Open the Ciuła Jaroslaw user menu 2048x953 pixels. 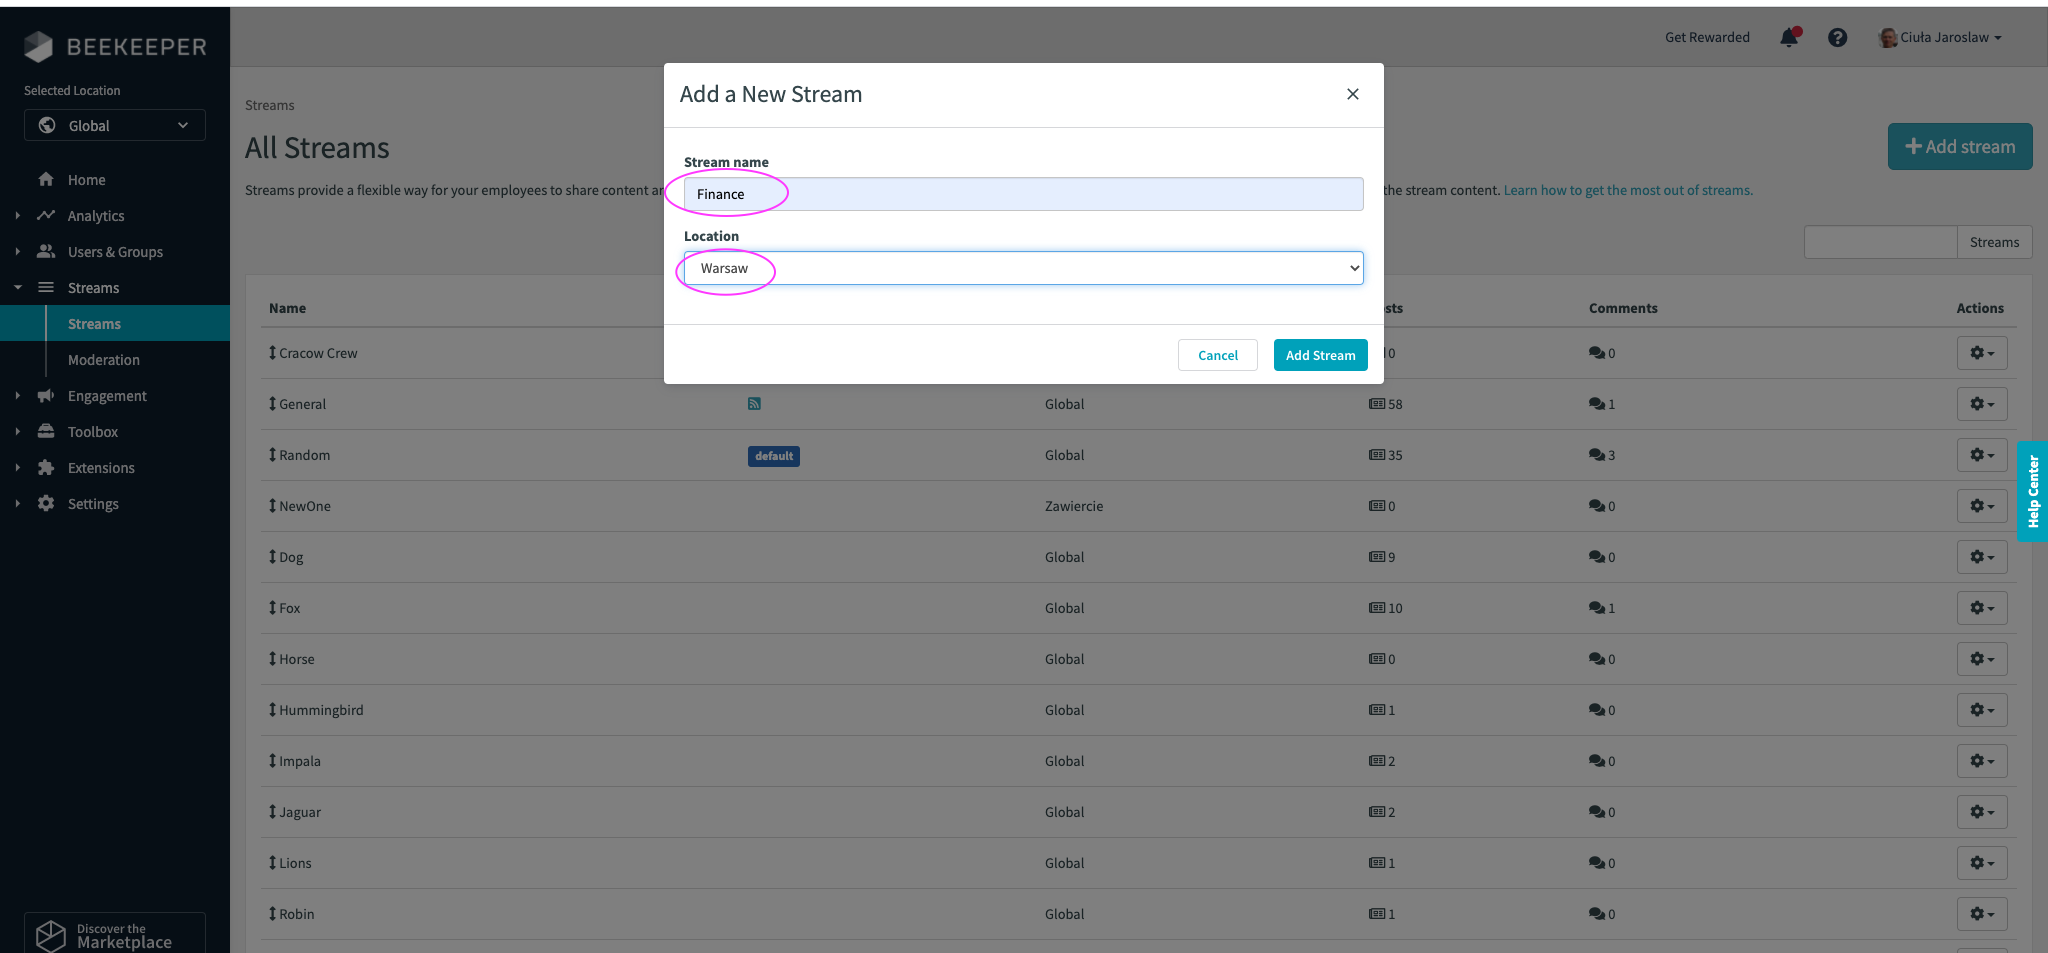(x=1940, y=38)
